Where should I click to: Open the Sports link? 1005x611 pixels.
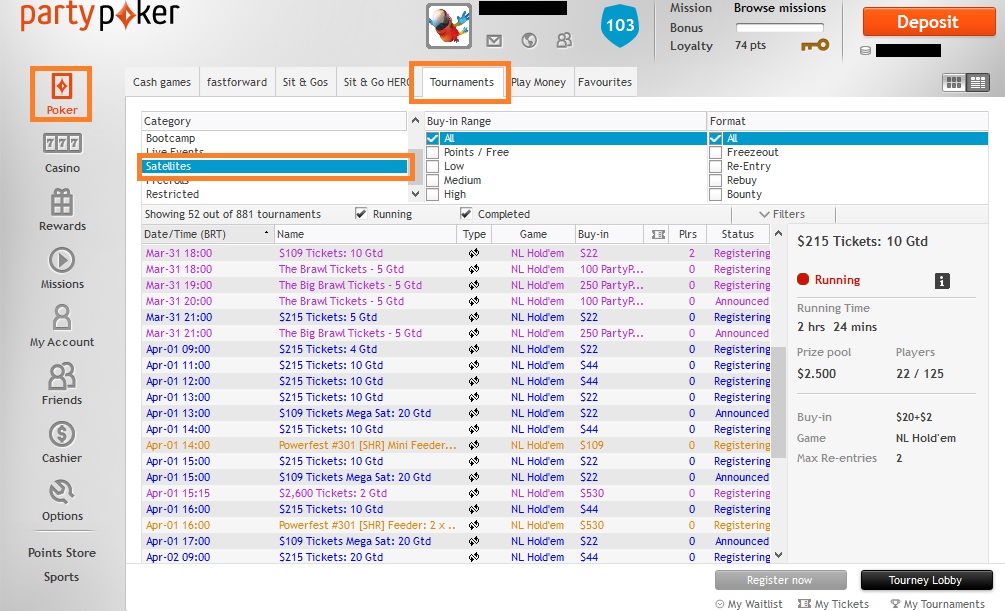62,577
